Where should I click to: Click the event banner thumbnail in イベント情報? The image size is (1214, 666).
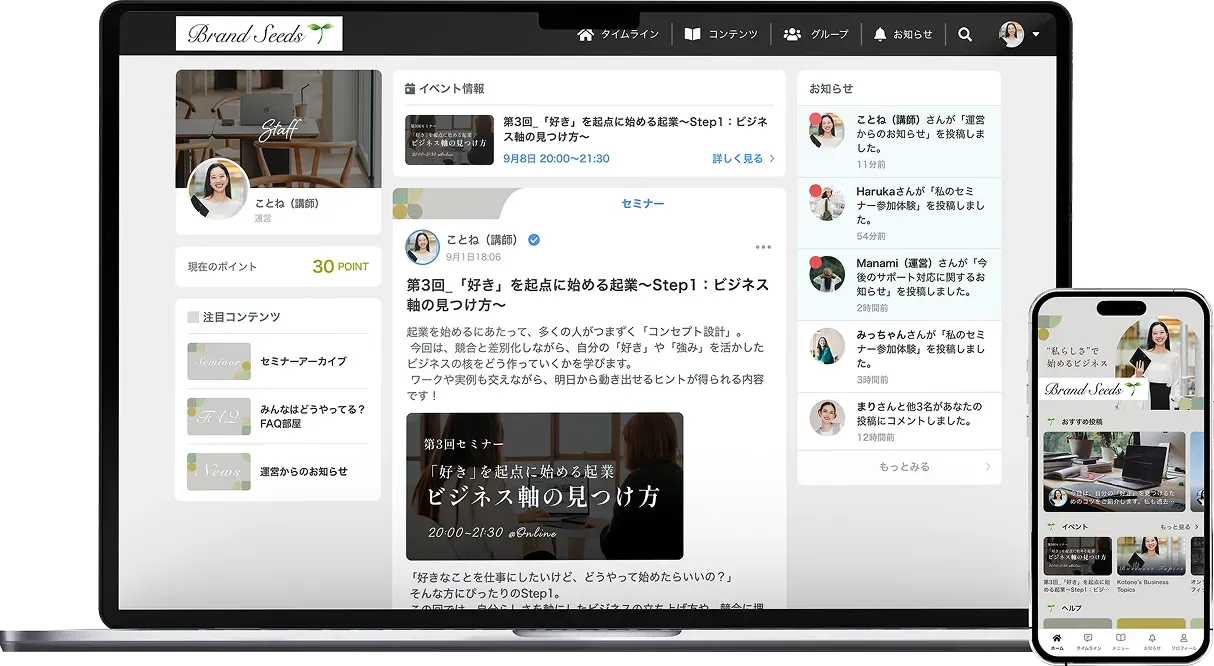449,139
